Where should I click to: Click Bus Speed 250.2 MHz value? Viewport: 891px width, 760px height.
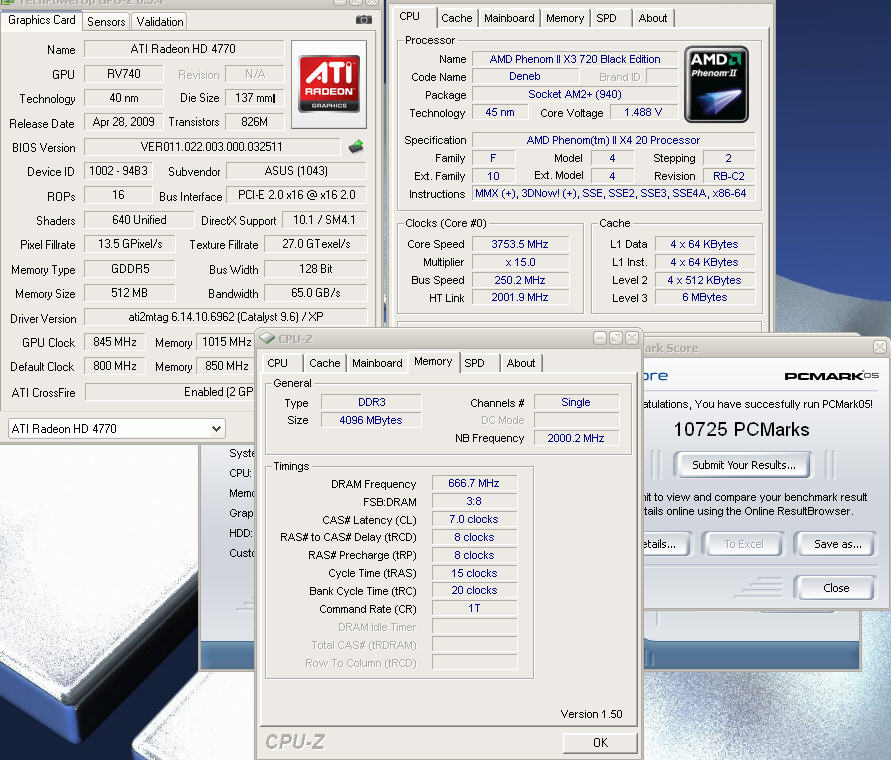click(x=520, y=280)
